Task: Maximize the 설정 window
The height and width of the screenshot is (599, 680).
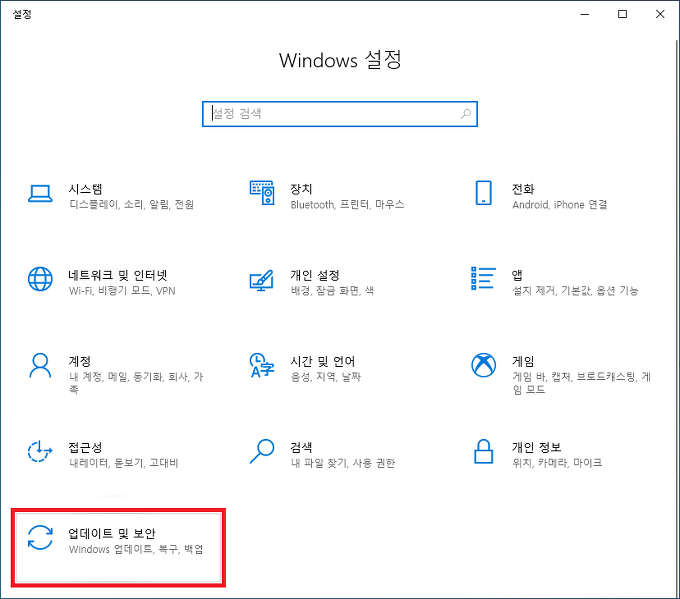Action: (x=622, y=14)
